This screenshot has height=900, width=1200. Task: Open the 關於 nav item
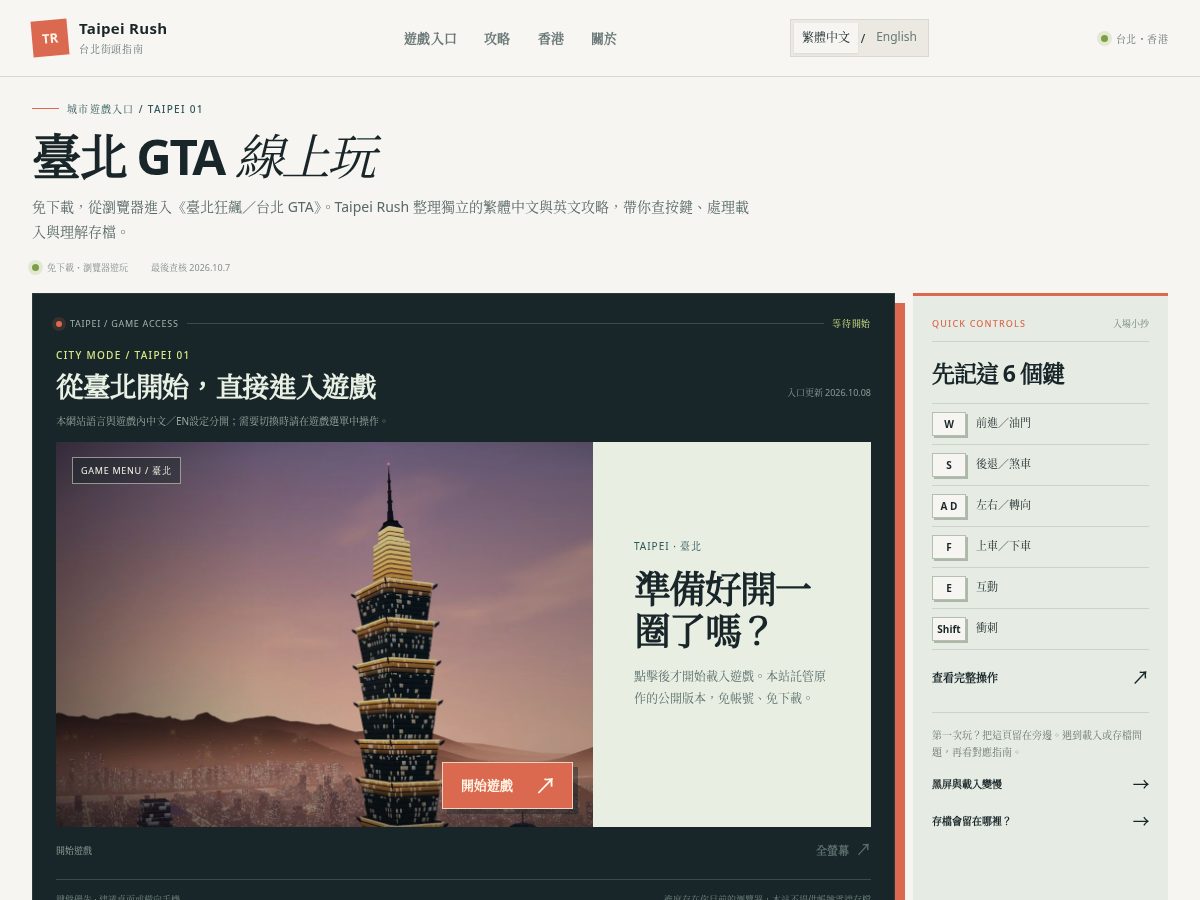point(604,38)
